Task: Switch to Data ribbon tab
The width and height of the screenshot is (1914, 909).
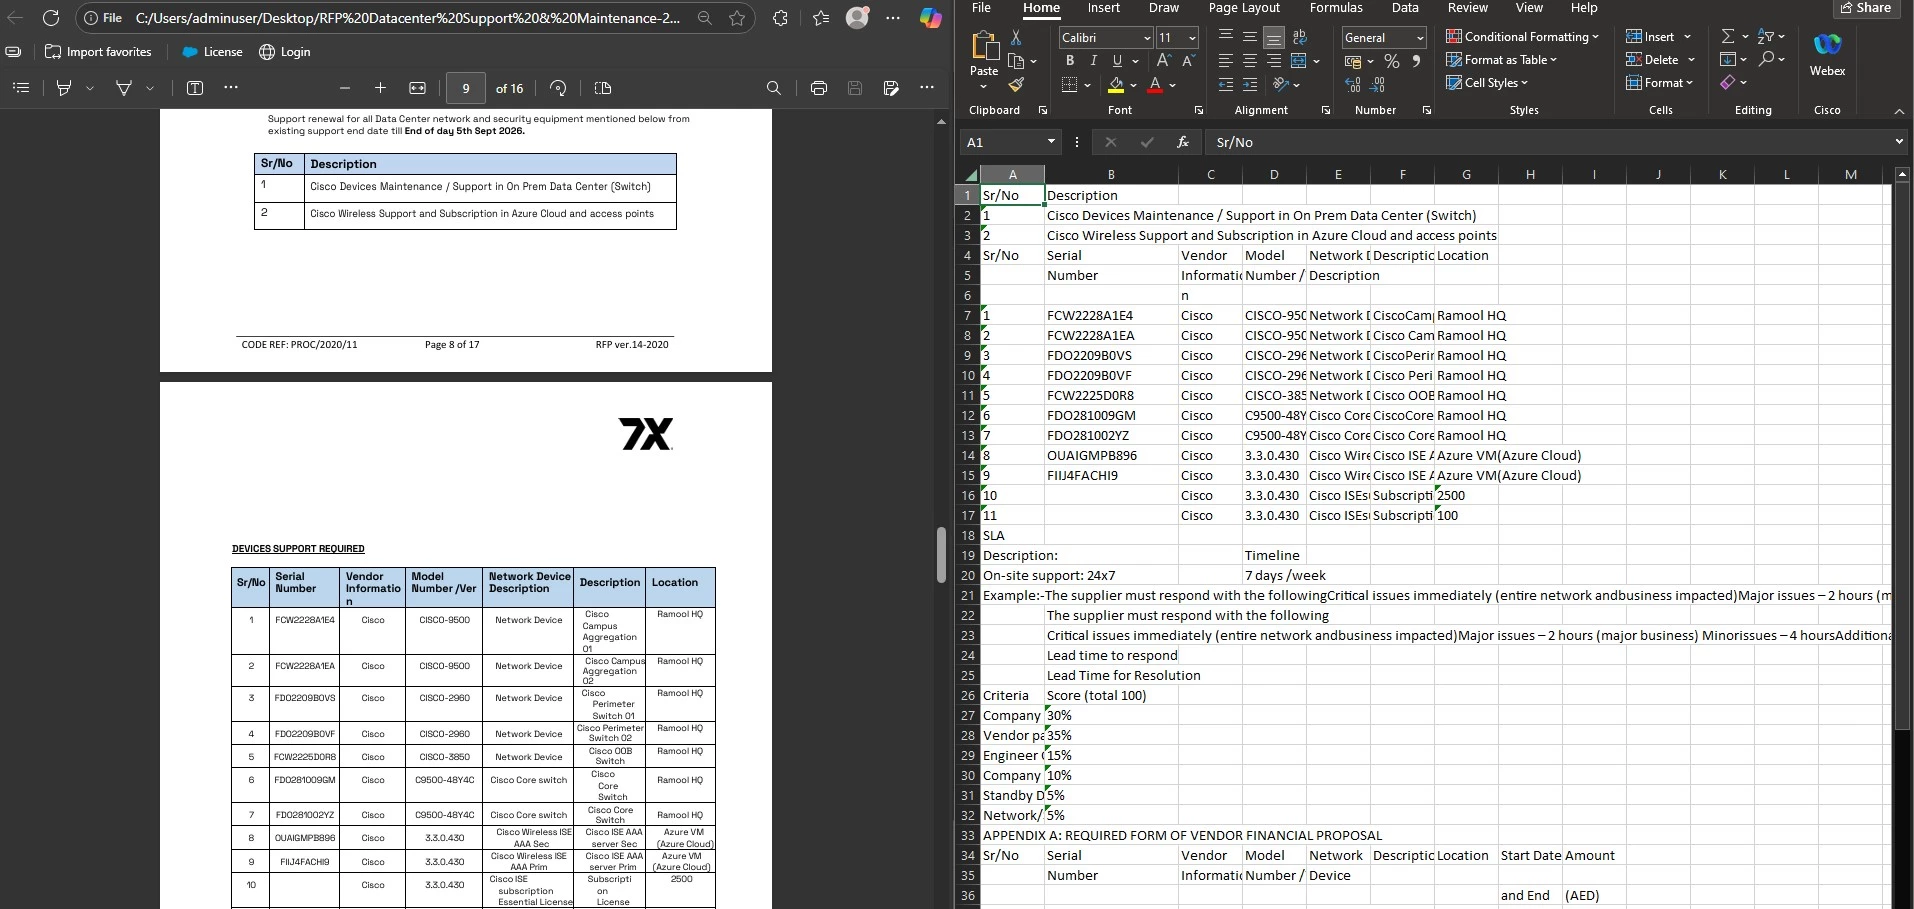Action: click(1405, 8)
